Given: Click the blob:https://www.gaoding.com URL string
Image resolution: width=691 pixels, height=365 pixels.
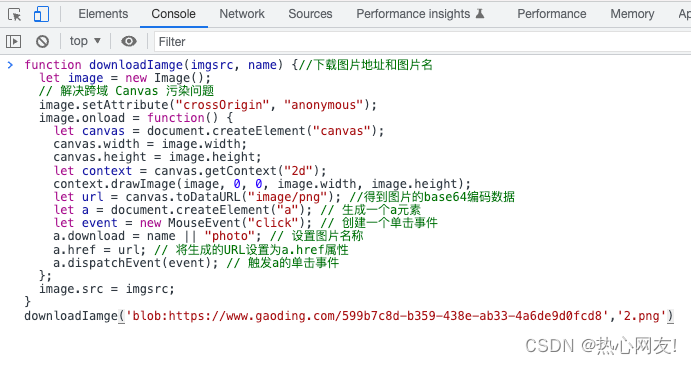Looking at the screenshot, I should 368,316.
